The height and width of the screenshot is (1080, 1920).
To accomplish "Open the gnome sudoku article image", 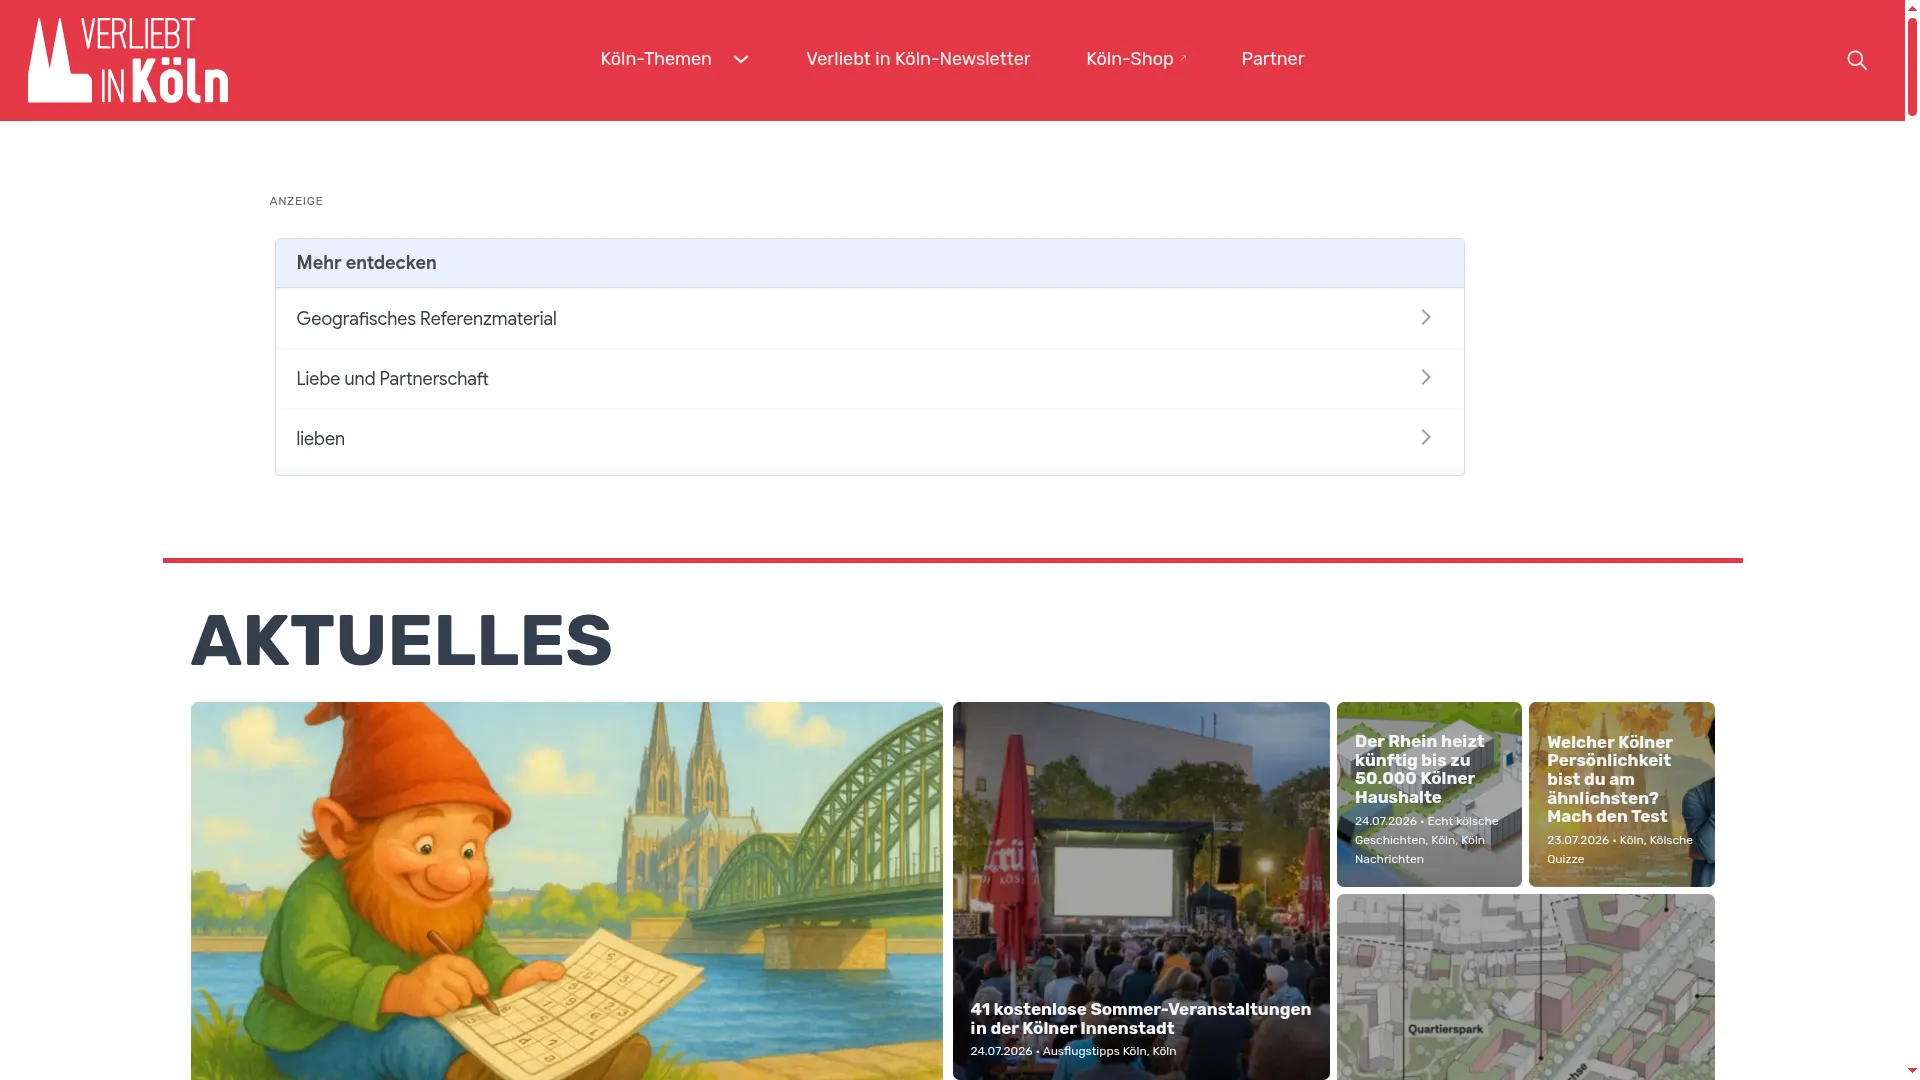I will pyautogui.click(x=566, y=890).
